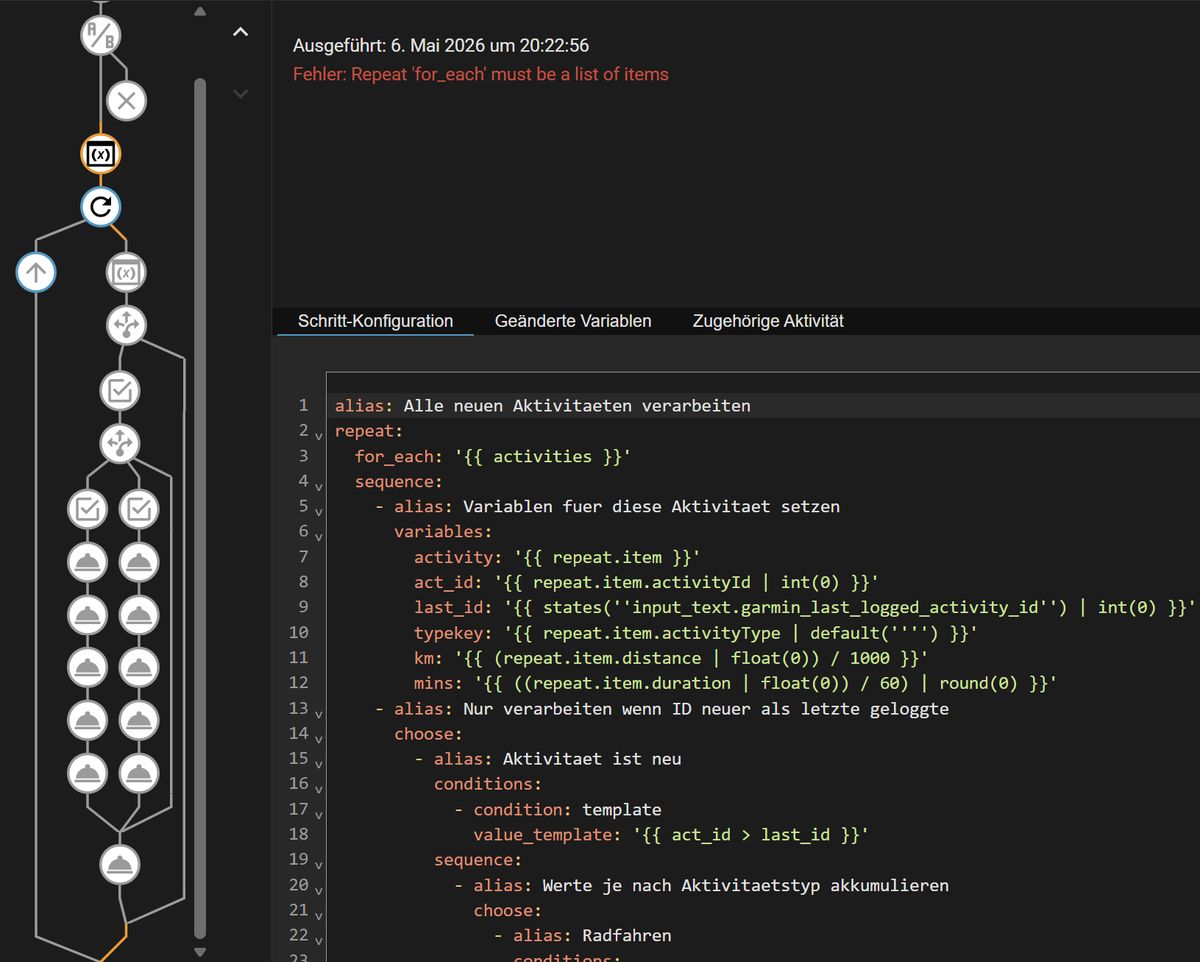This screenshot has height=962, width=1200.
Task: Select first service-call bell node in right column
Action: (139, 562)
